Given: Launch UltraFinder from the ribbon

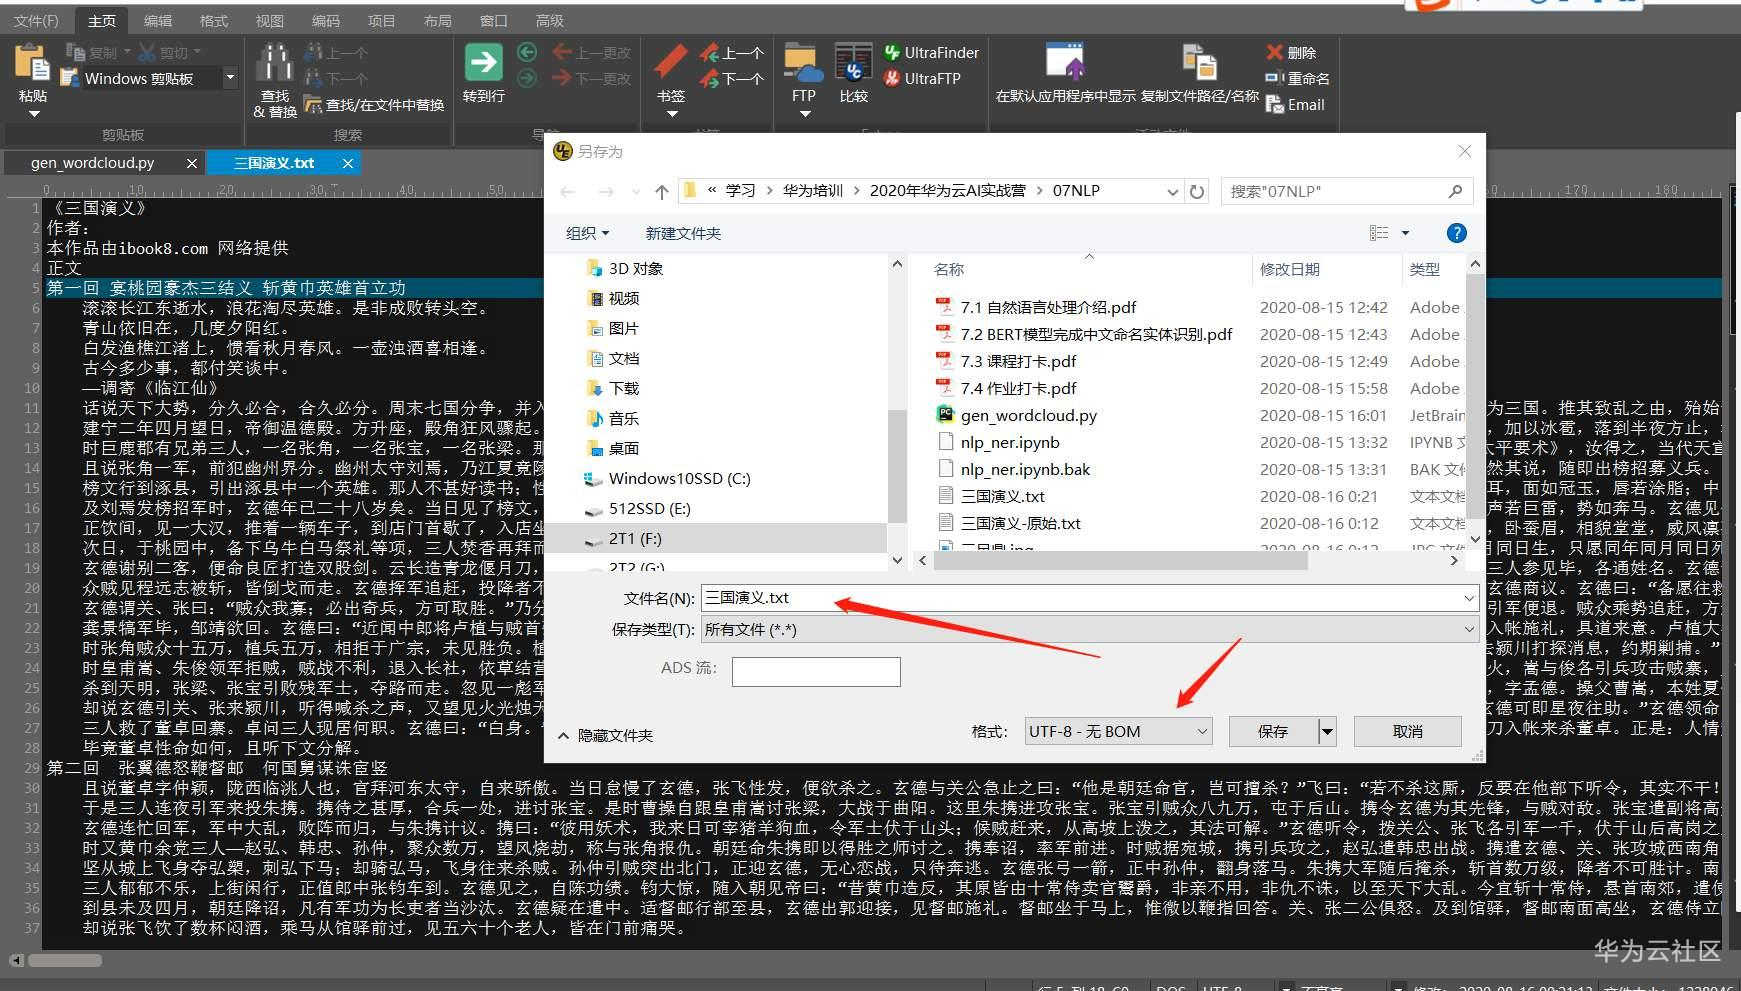Looking at the screenshot, I should (931, 52).
